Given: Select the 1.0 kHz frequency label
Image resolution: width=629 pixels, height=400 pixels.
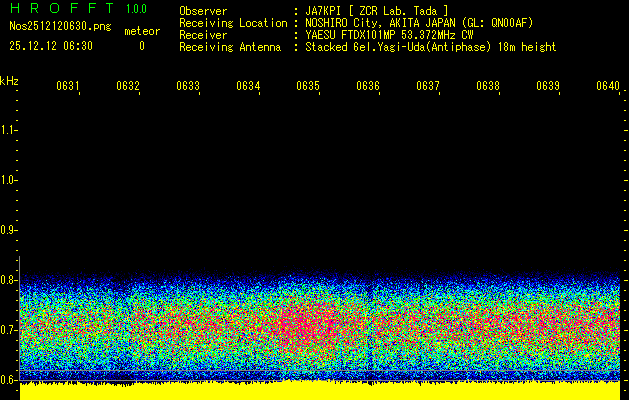Looking at the screenshot, I should coord(9,180).
